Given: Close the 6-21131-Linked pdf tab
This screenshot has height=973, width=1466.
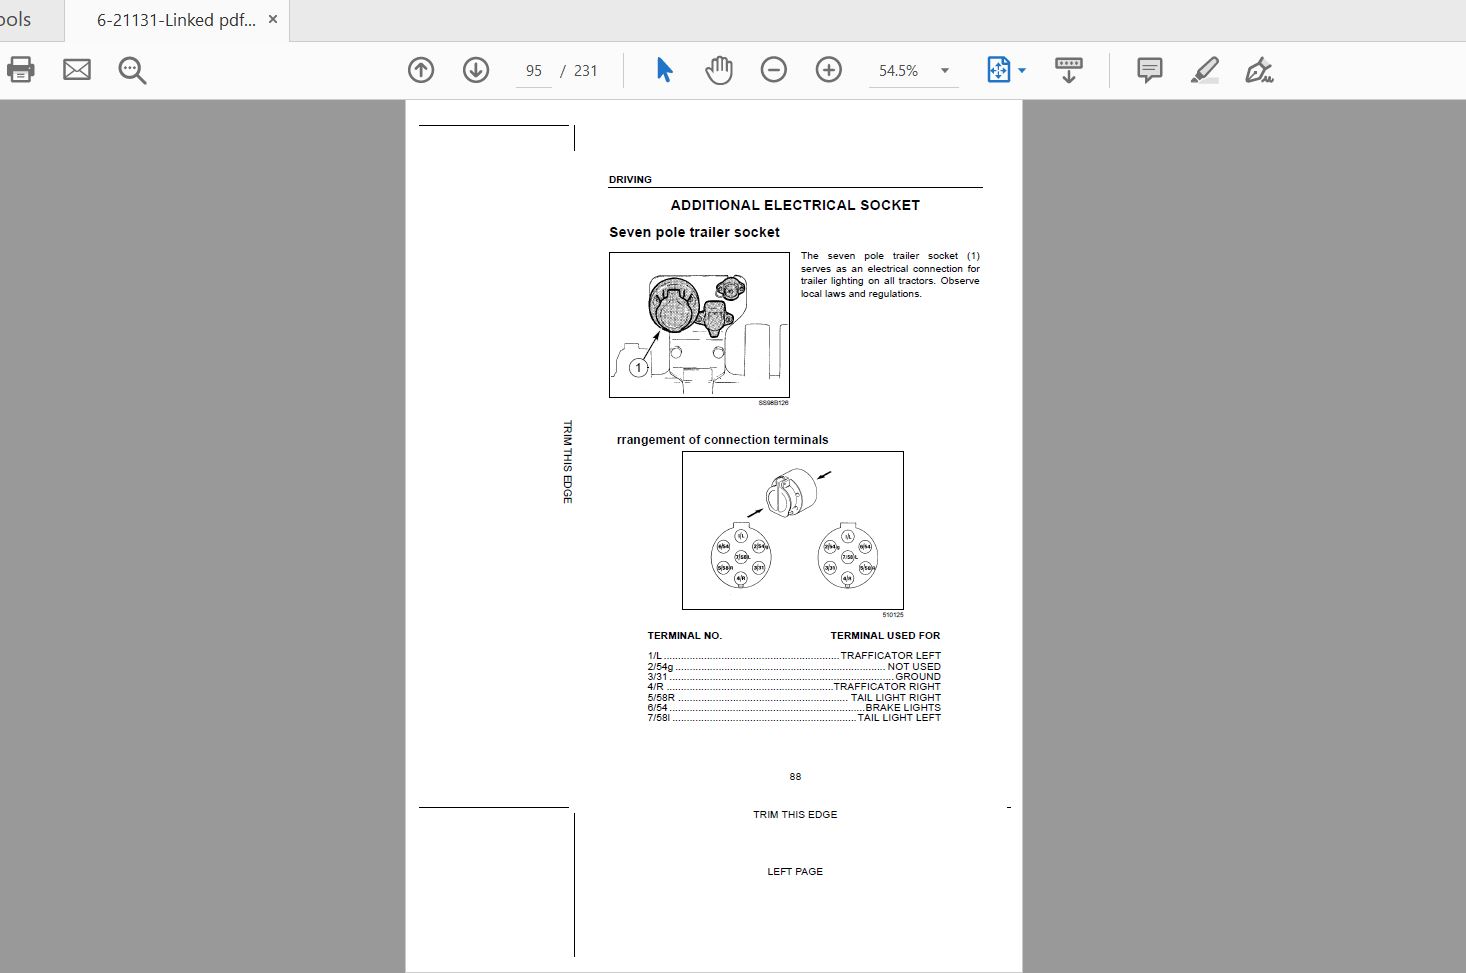Looking at the screenshot, I should pyautogui.click(x=273, y=20).
